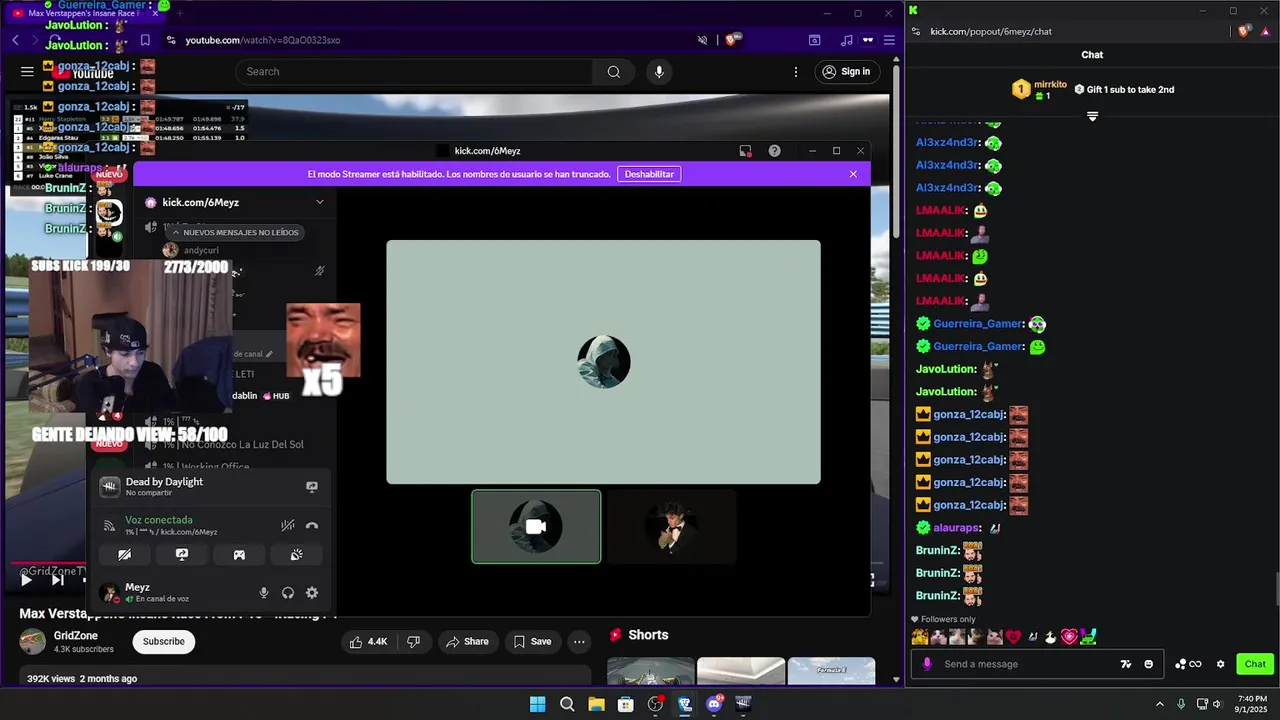The image size is (1280, 720).
Task: Open taskbar clock showing 7:40 PM
Action: [x=1252, y=704]
